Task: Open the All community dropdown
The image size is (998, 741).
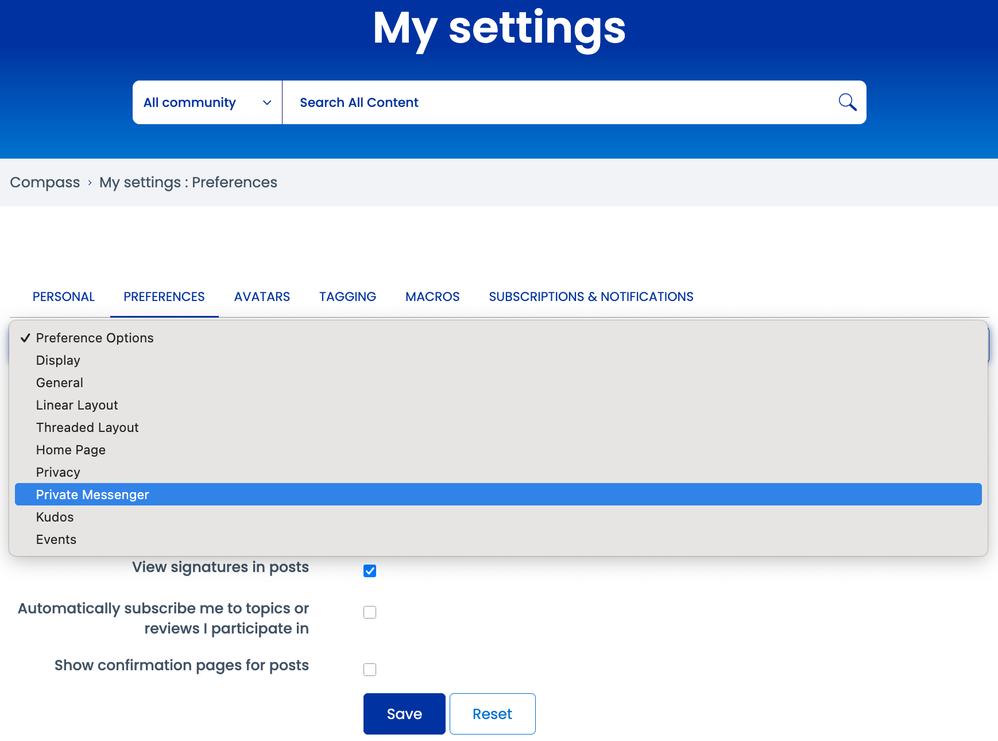Action: (x=207, y=102)
